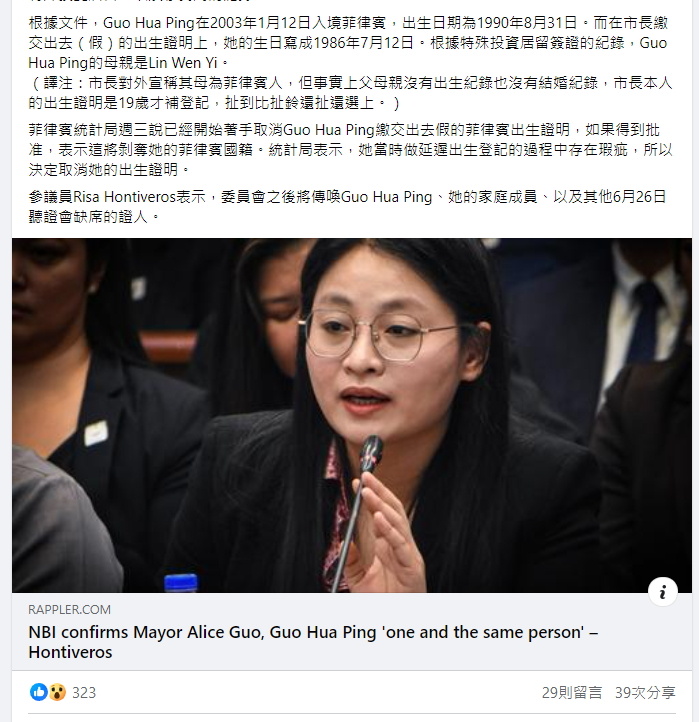
Task: Open the info icon on the article image
Action: [662, 592]
